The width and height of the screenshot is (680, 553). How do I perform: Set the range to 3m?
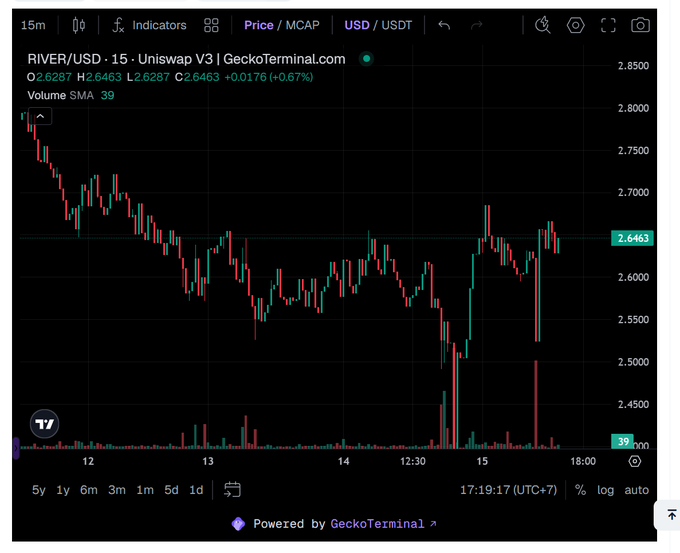point(117,490)
